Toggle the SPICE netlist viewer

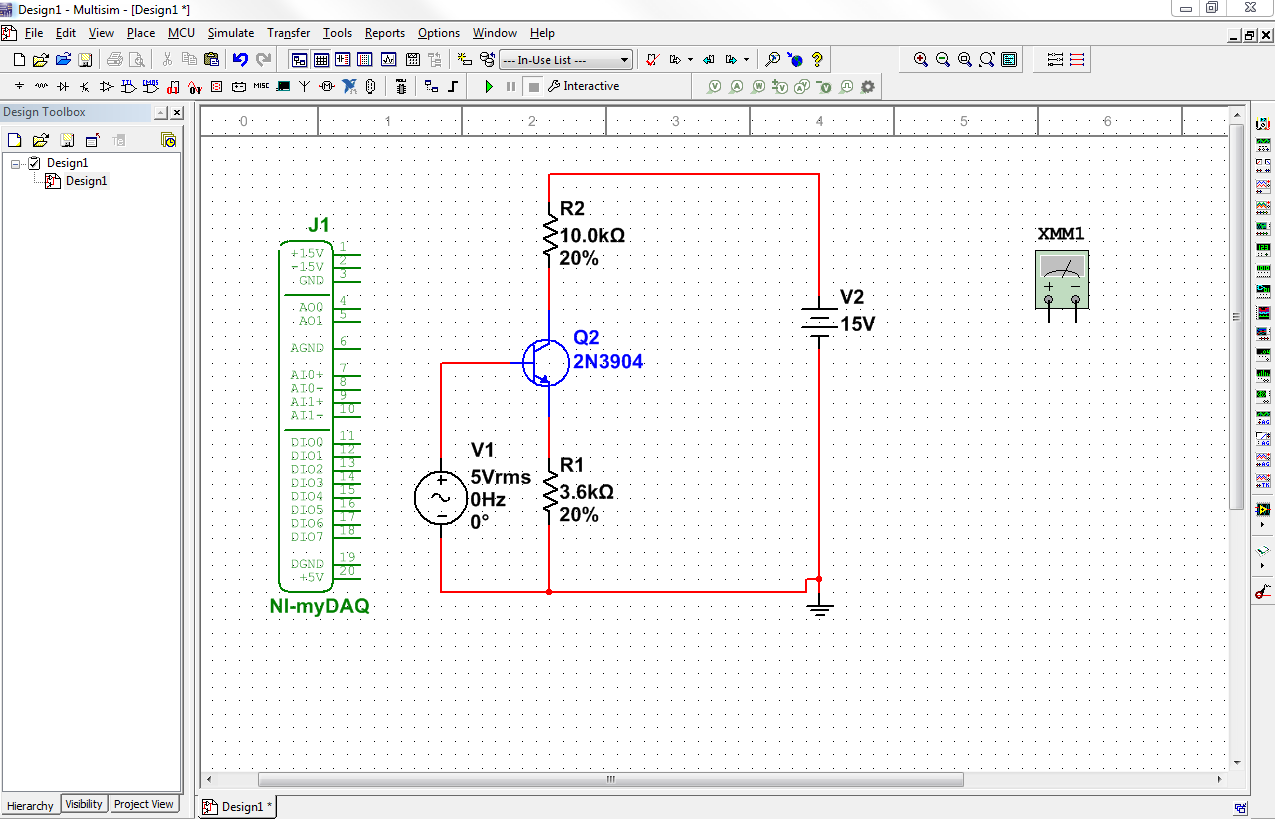pyautogui.click(x=342, y=60)
